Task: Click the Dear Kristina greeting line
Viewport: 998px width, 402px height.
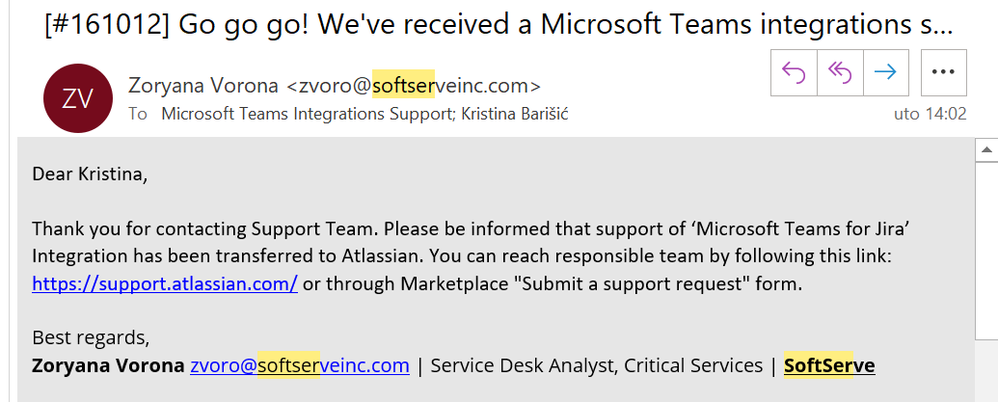Action: pyautogui.click(x=90, y=174)
